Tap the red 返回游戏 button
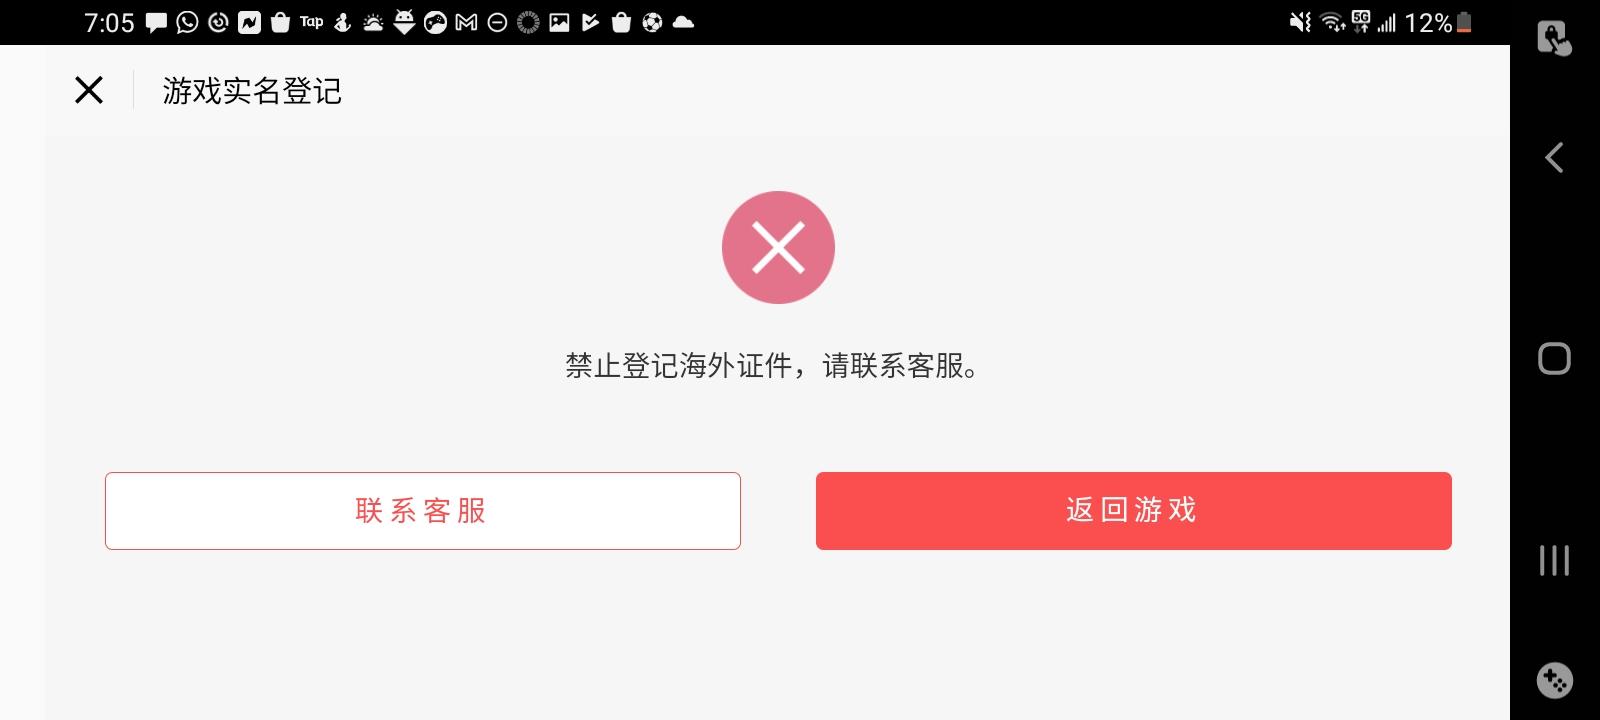 [x=1134, y=511]
